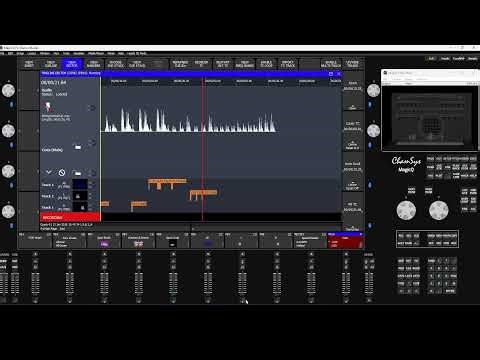Open the Layout menu

pos(32,53)
